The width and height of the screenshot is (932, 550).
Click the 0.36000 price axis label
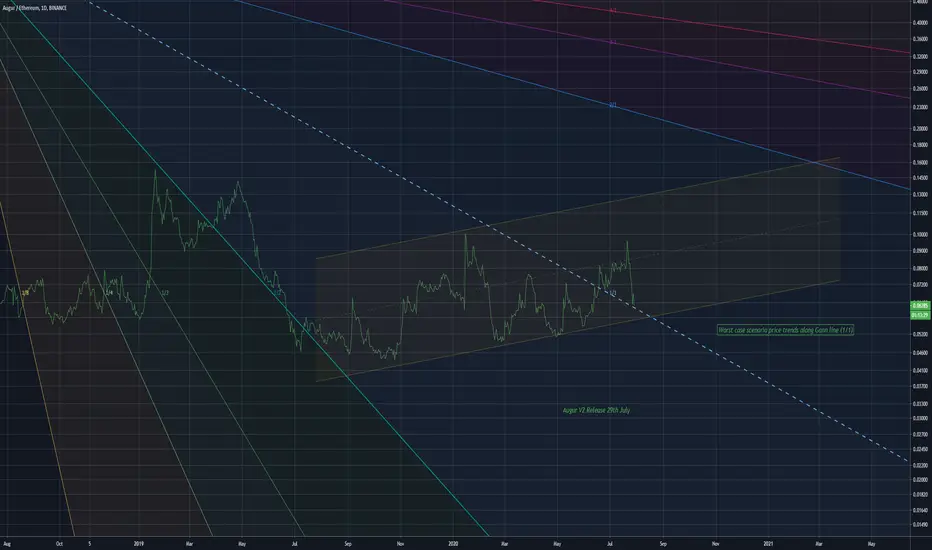921,39
